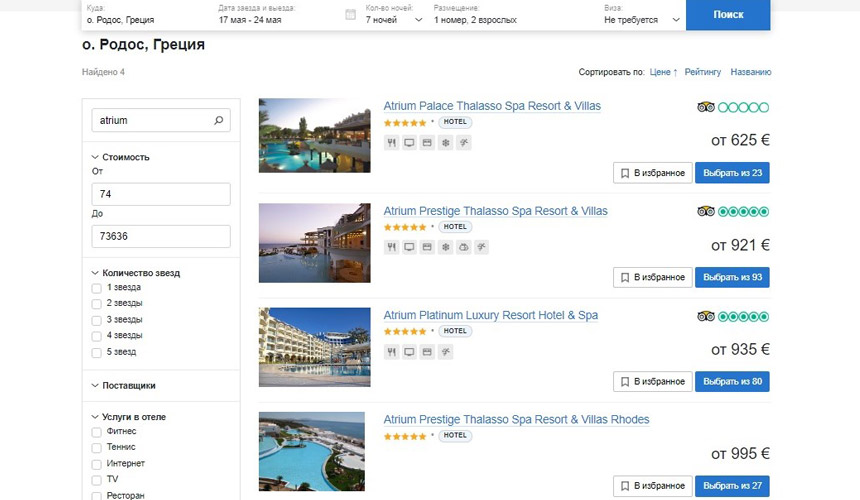860x500 pixels.
Task: Open the calendar icon for dates
Action: (350, 15)
